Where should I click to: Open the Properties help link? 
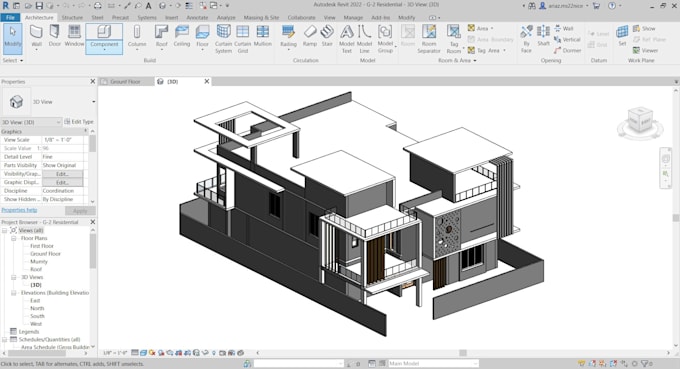pyautogui.click(x=19, y=210)
